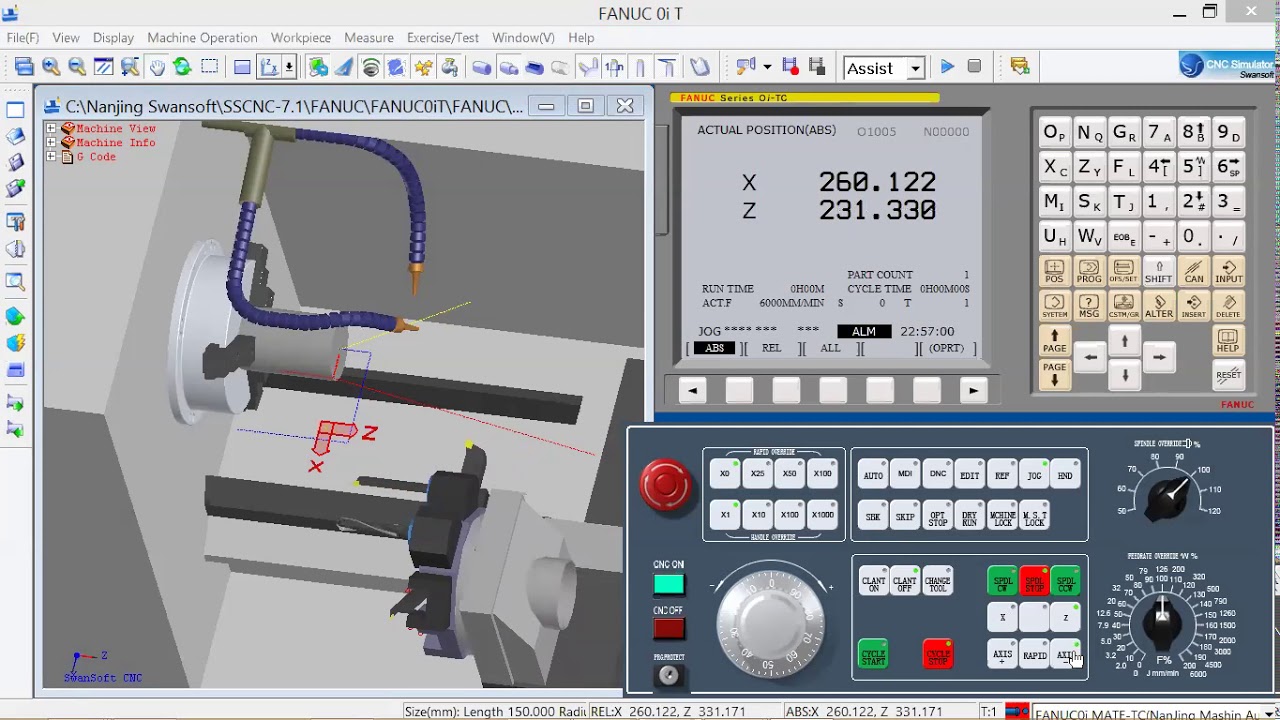The image size is (1280, 720).
Task: Expand the Machine View tree node
Action: coord(51,128)
